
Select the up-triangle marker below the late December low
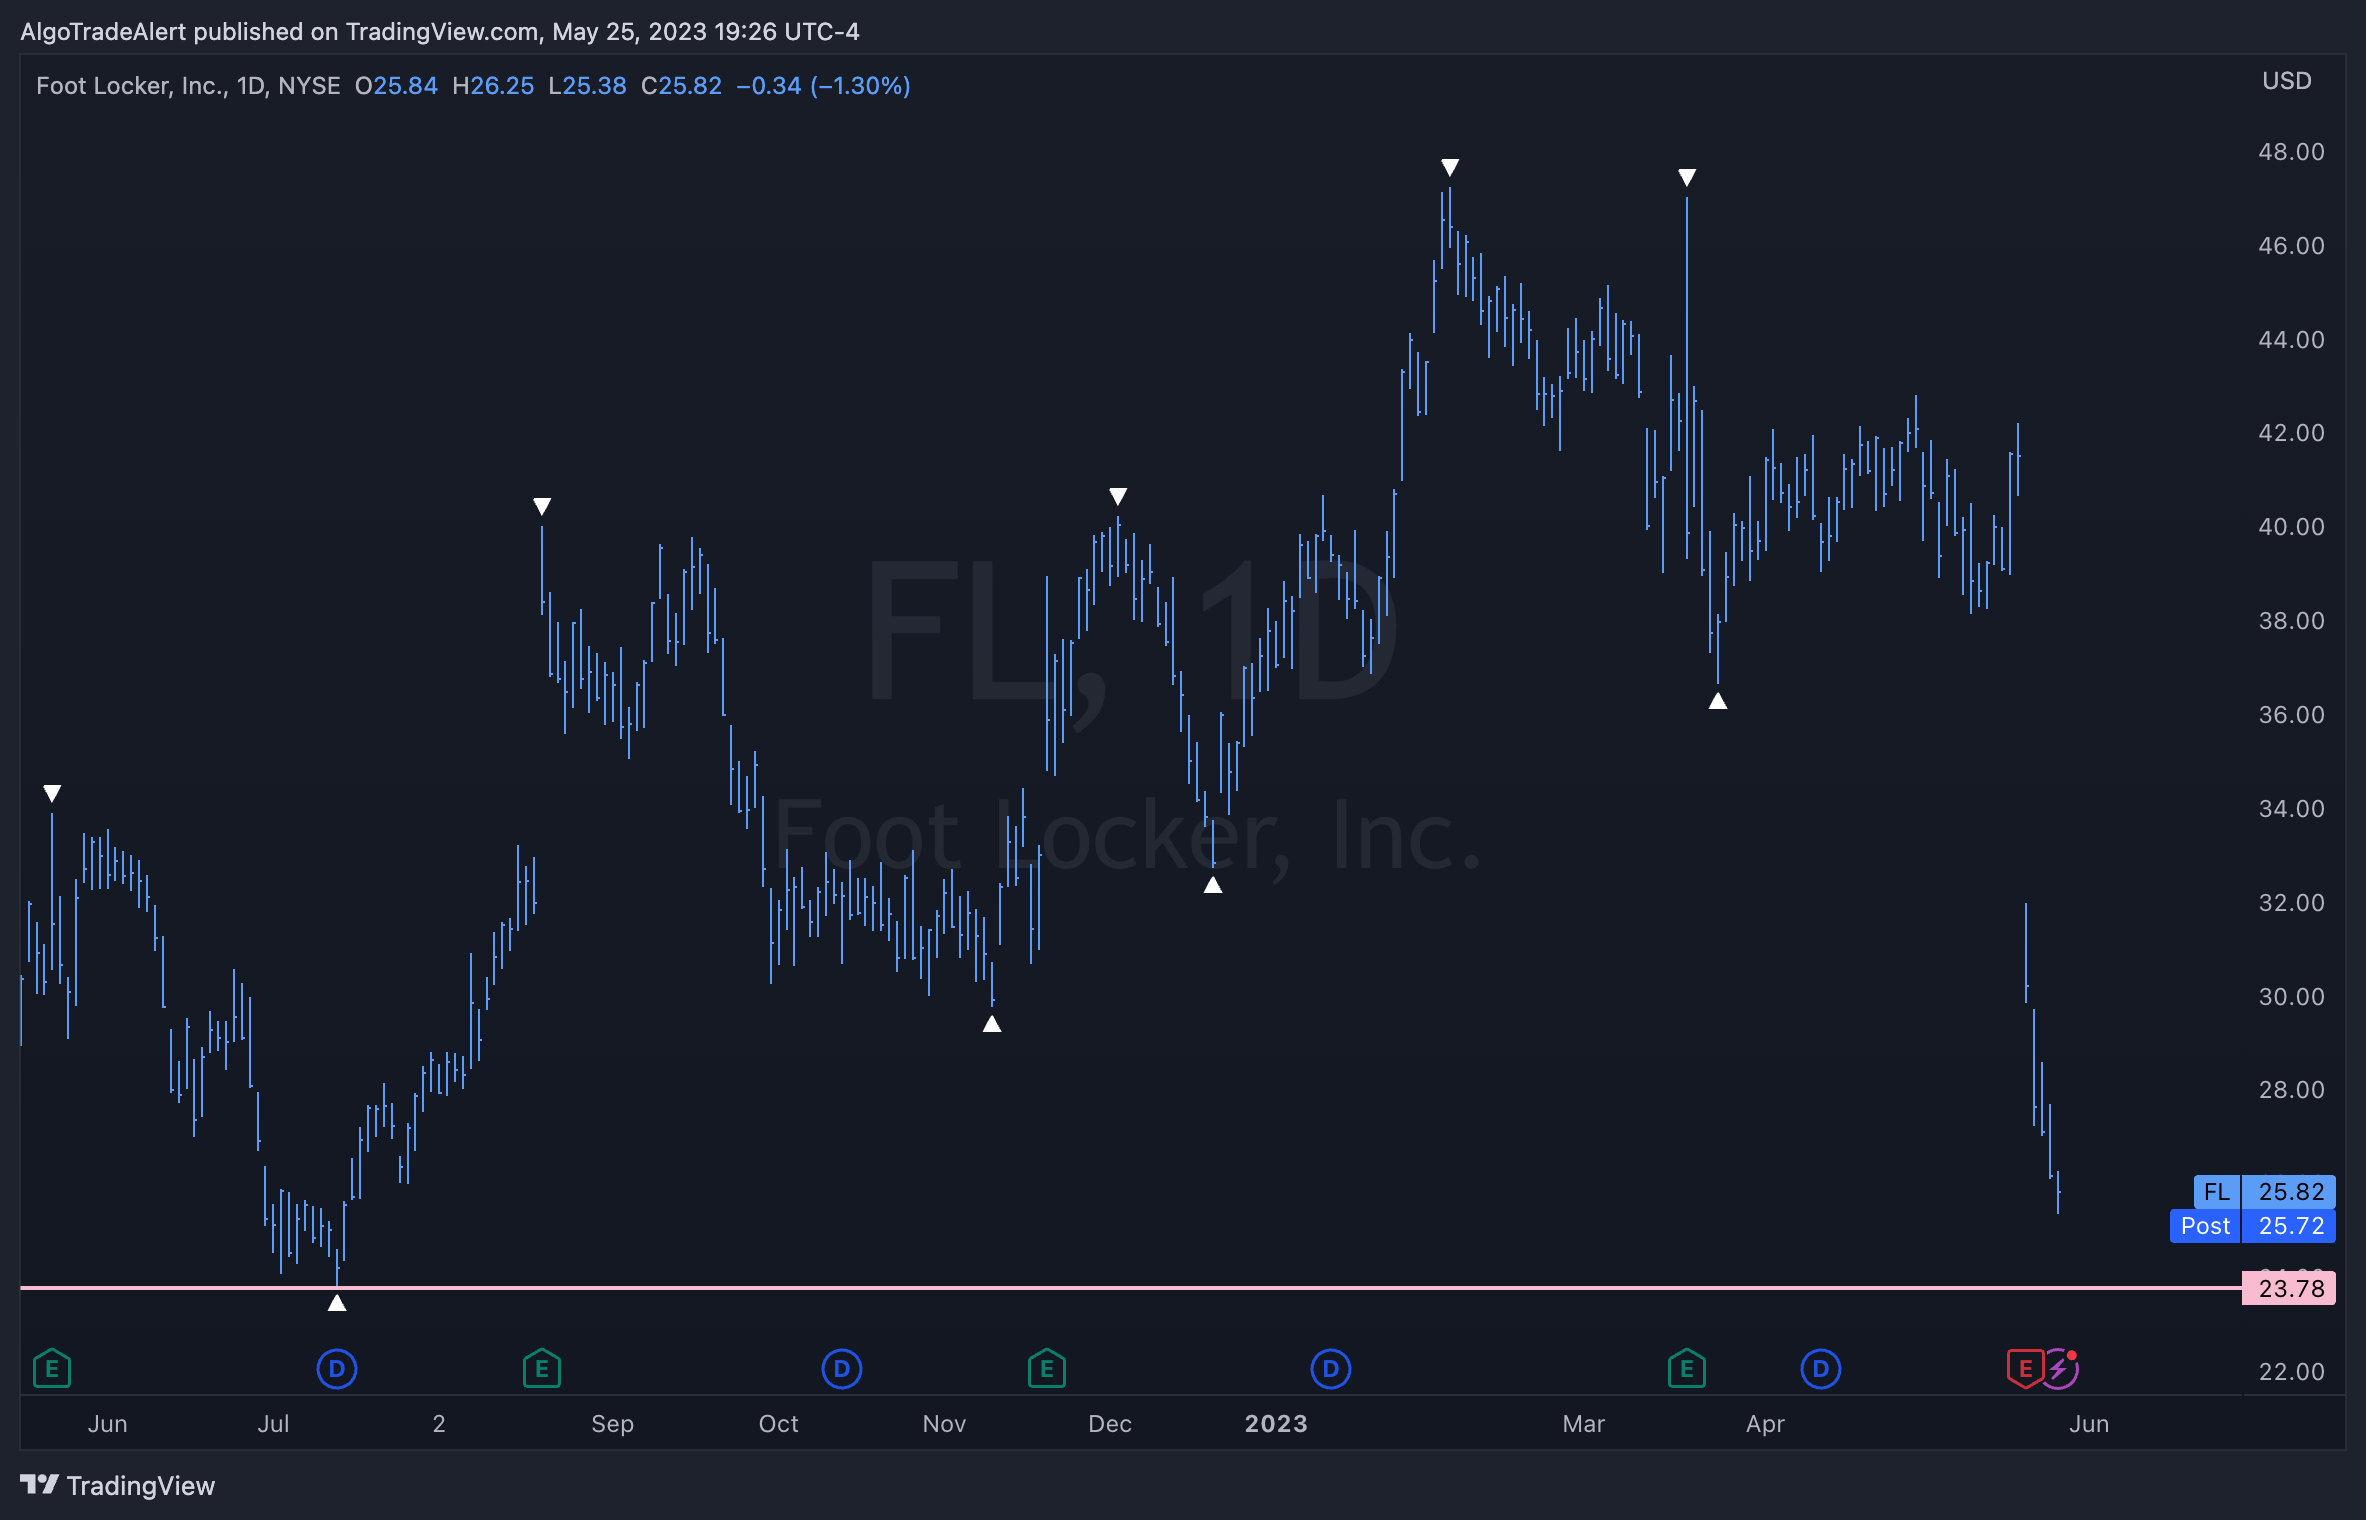coord(1213,884)
